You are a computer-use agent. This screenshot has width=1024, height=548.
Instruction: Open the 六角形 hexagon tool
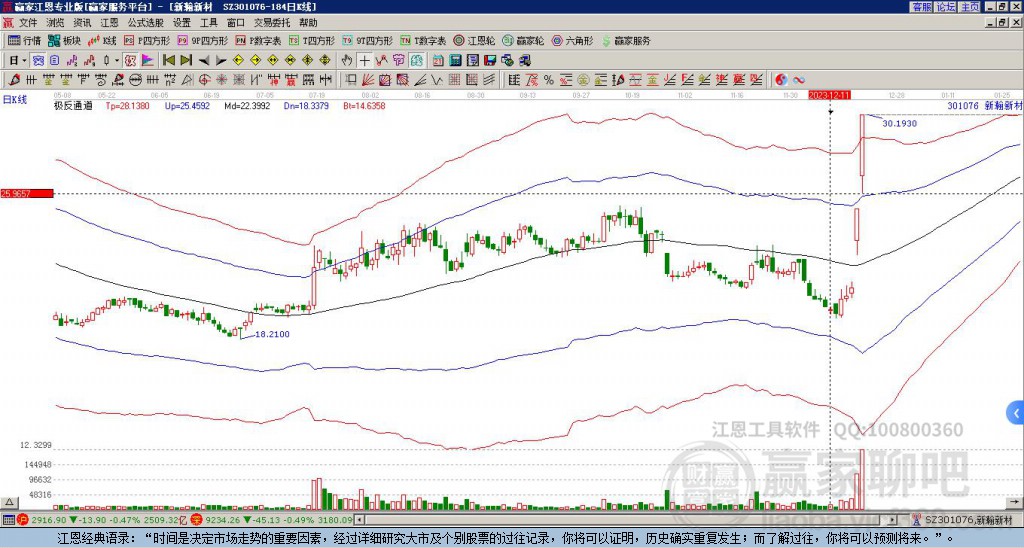(x=573, y=40)
